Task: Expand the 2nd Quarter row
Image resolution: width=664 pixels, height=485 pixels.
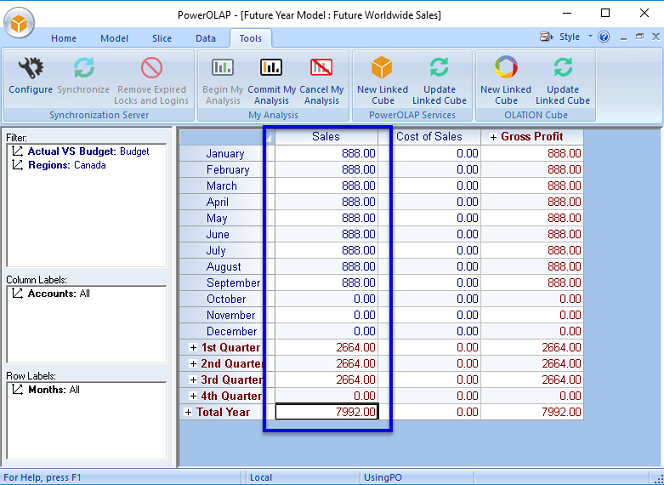Action: [x=193, y=363]
